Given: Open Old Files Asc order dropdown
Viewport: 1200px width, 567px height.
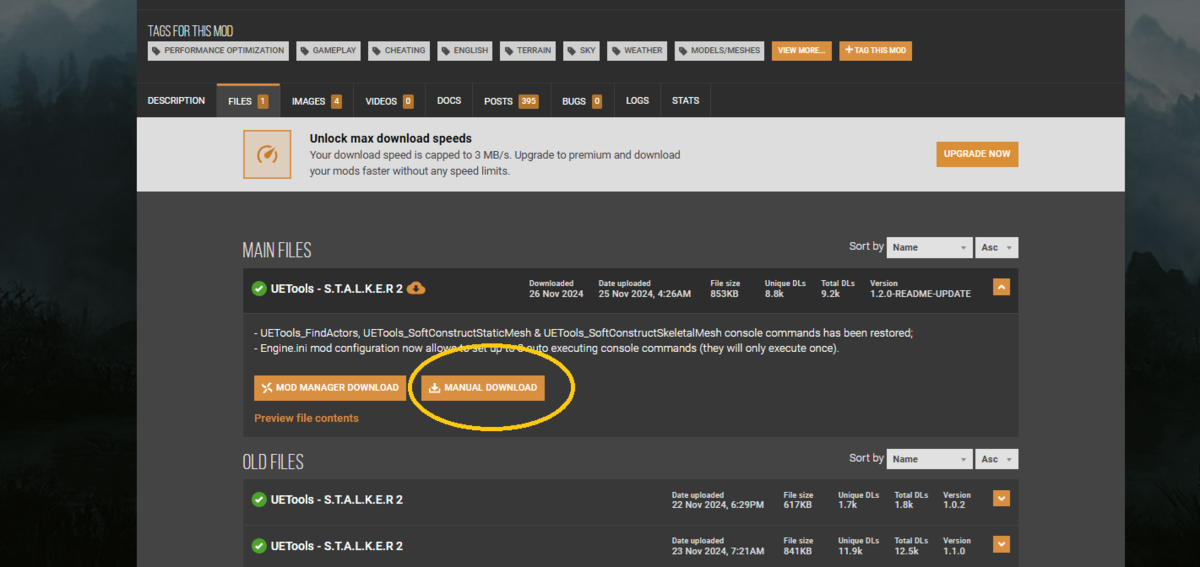Looking at the screenshot, I should point(997,459).
